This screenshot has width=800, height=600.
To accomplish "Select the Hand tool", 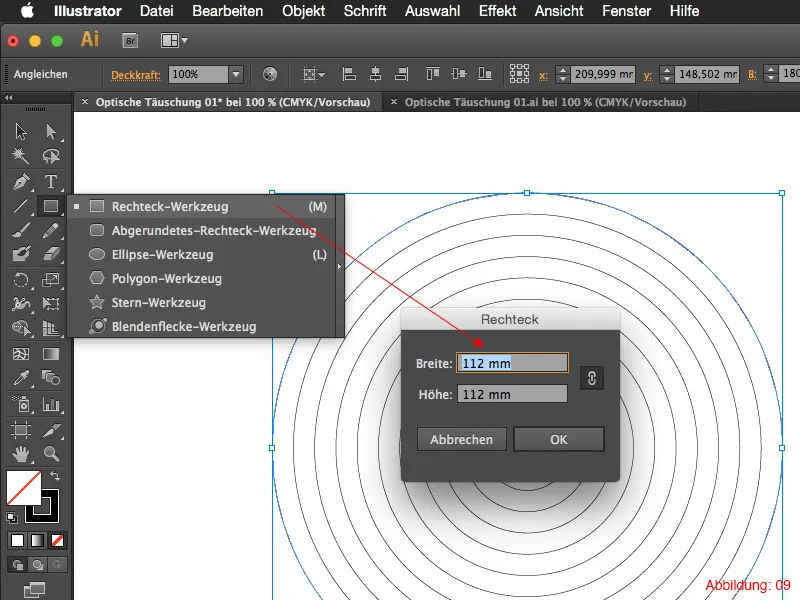I will [x=21, y=454].
